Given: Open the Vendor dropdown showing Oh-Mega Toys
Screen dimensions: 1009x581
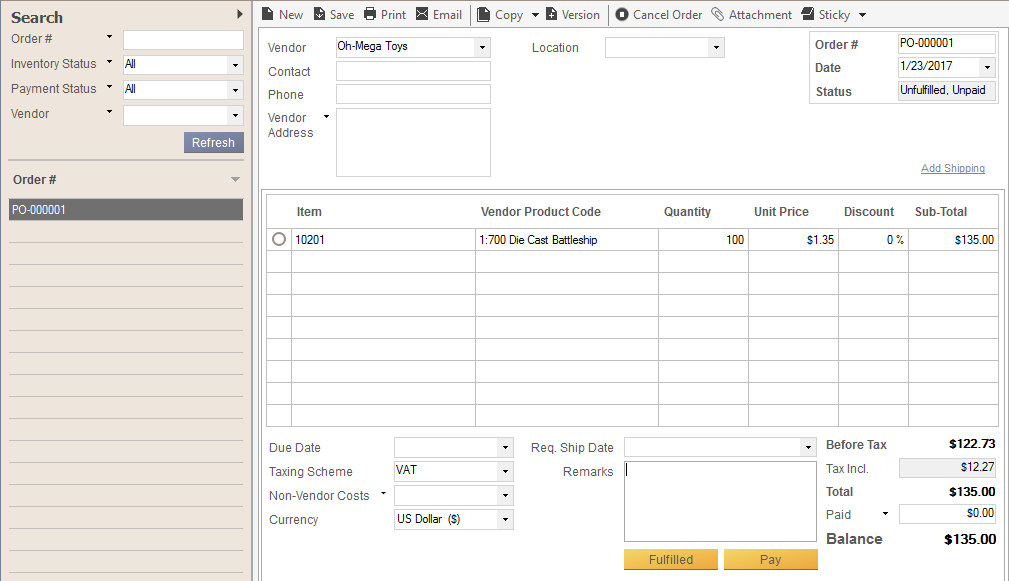Looking at the screenshot, I should tap(482, 48).
